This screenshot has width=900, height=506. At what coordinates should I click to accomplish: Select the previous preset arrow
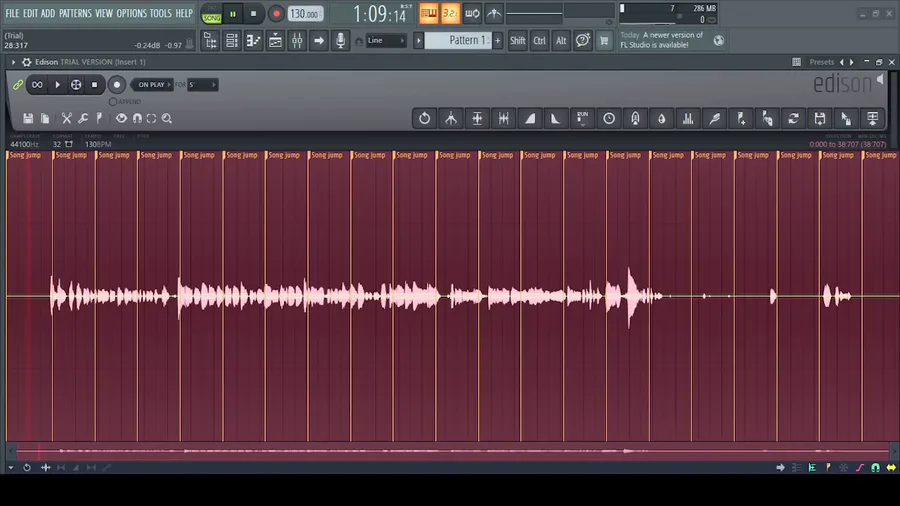tap(842, 62)
